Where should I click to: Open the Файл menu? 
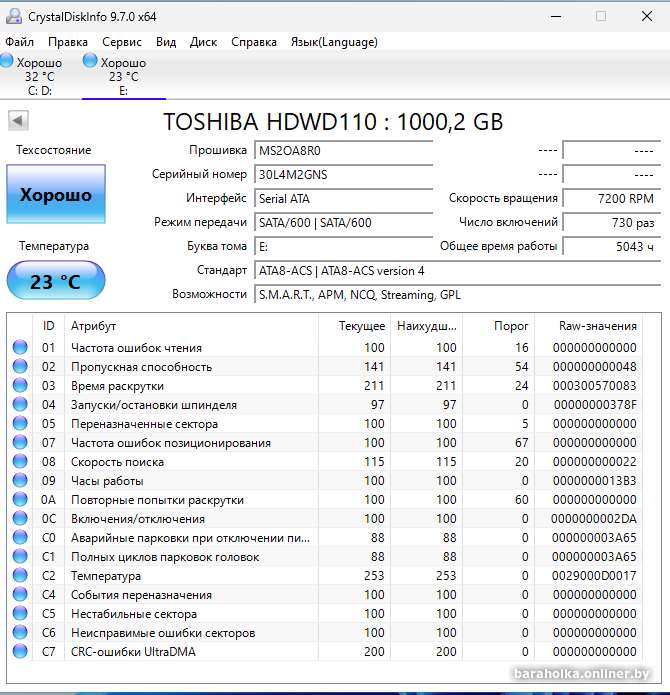[19, 42]
